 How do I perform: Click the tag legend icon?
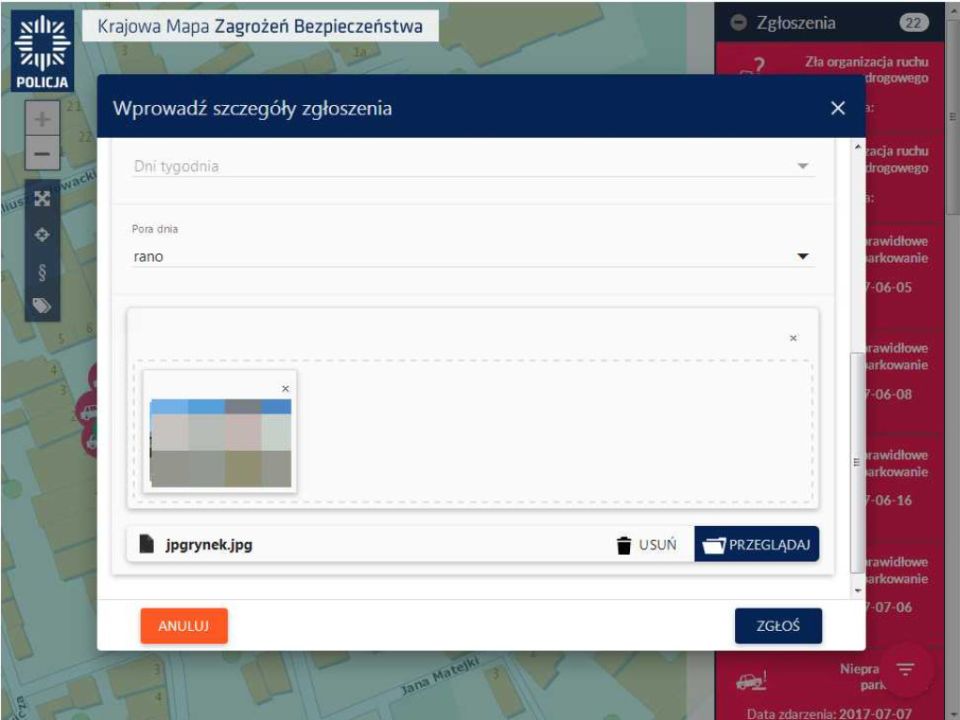coord(42,306)
